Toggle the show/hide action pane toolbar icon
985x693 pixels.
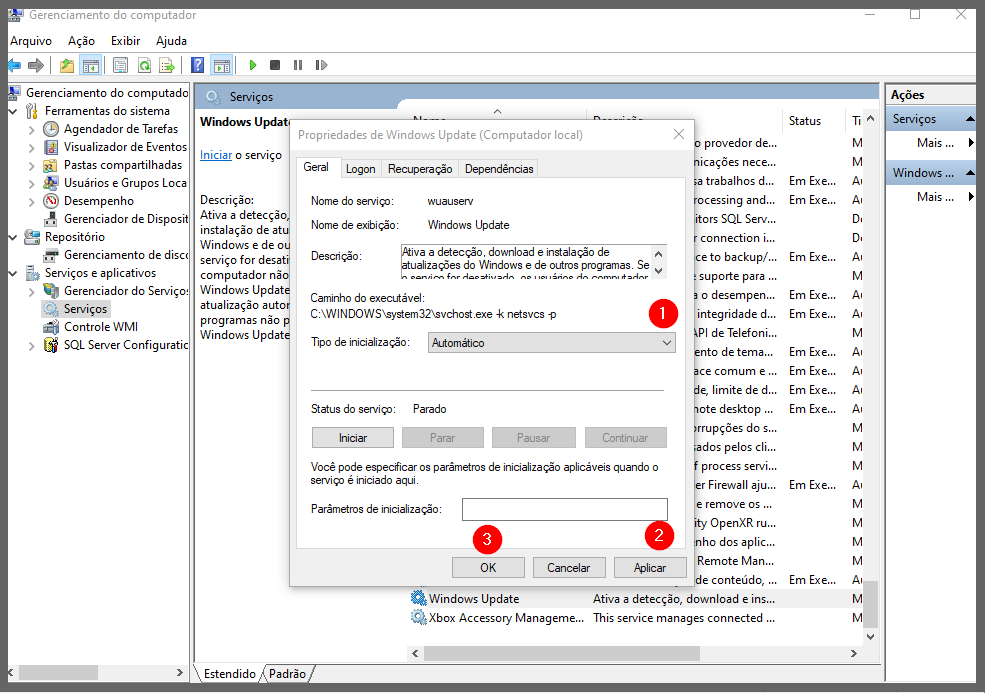(x=222, y=65)
